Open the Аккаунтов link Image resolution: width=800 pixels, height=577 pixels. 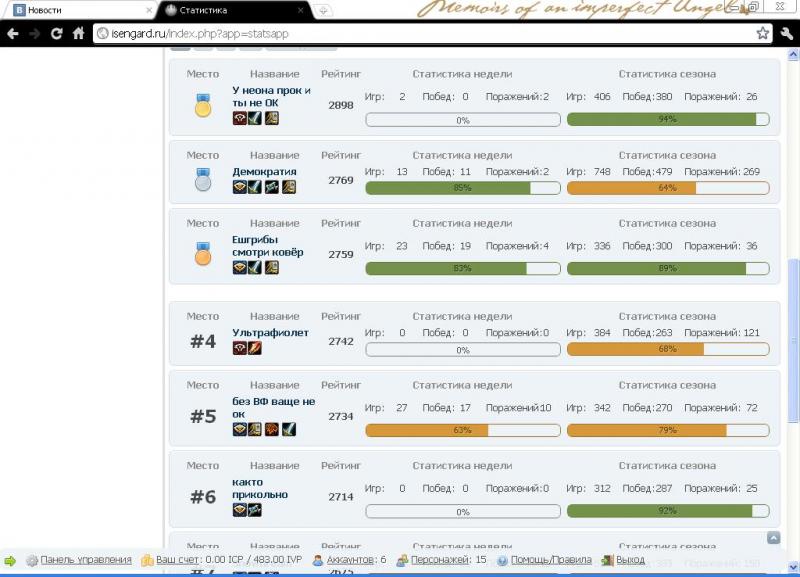352,560
